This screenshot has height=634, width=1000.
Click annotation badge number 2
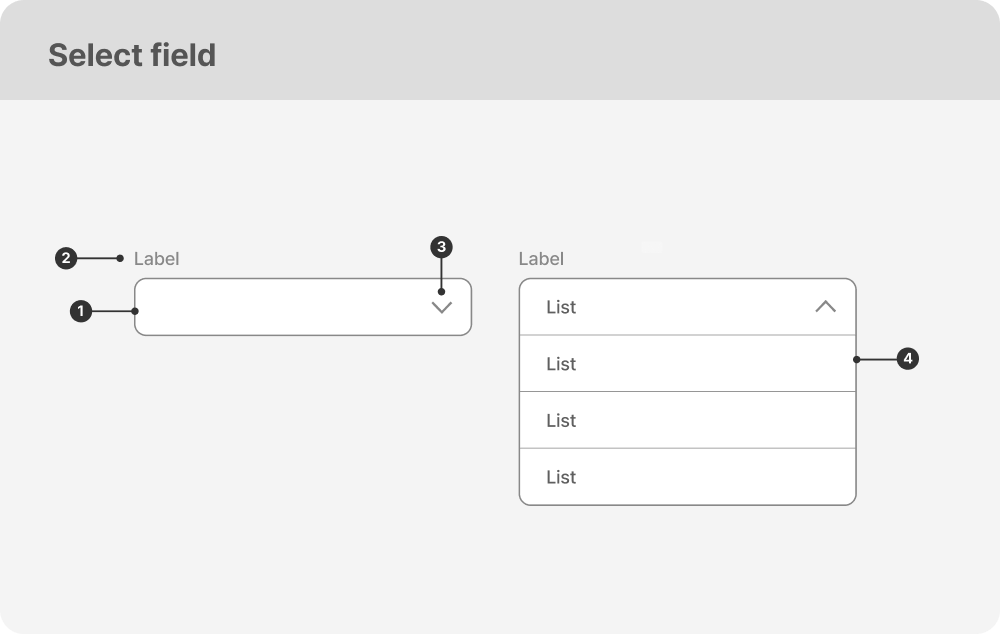click(65, 259)
